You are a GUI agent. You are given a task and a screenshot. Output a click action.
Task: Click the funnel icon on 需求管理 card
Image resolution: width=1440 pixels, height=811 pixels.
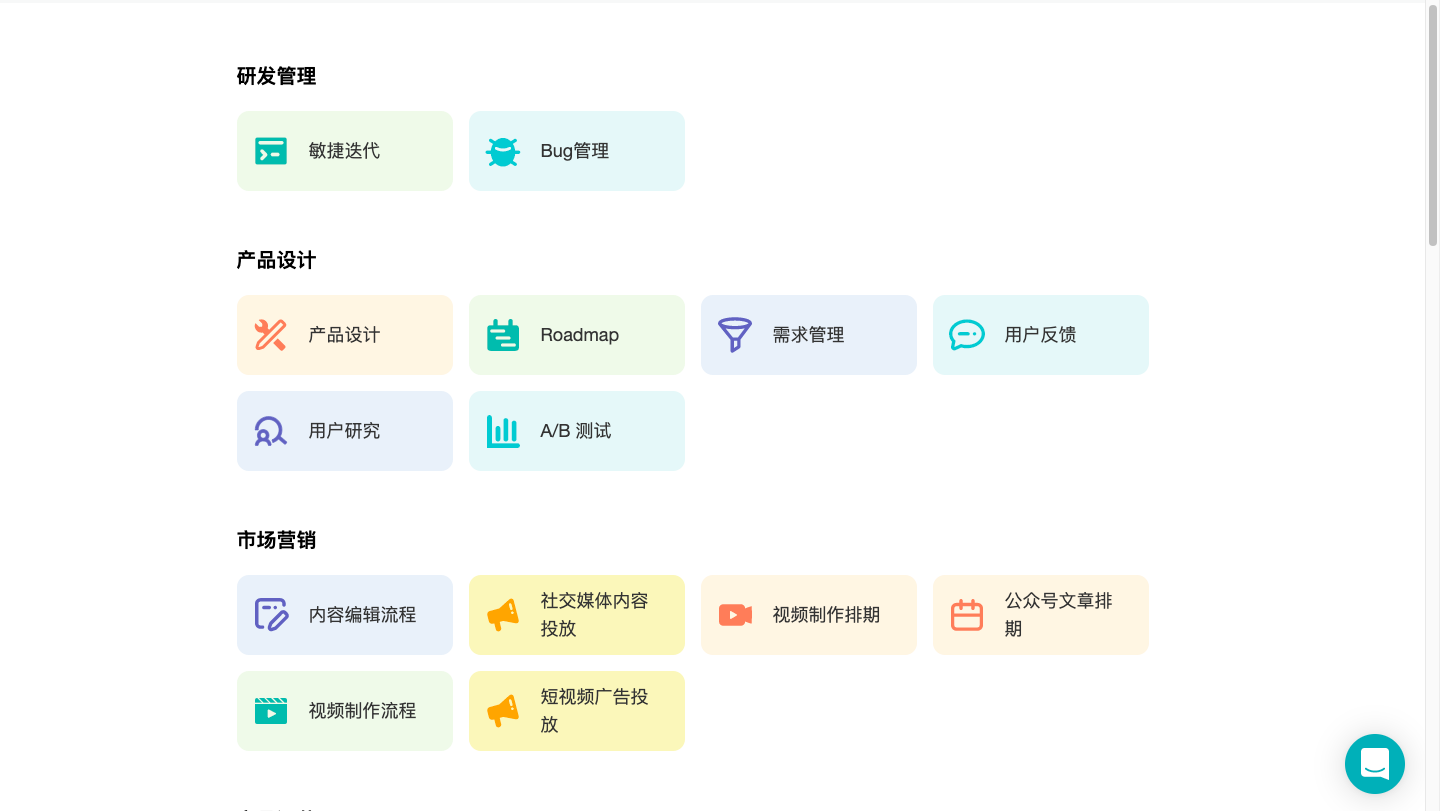[x=735, y=335]
